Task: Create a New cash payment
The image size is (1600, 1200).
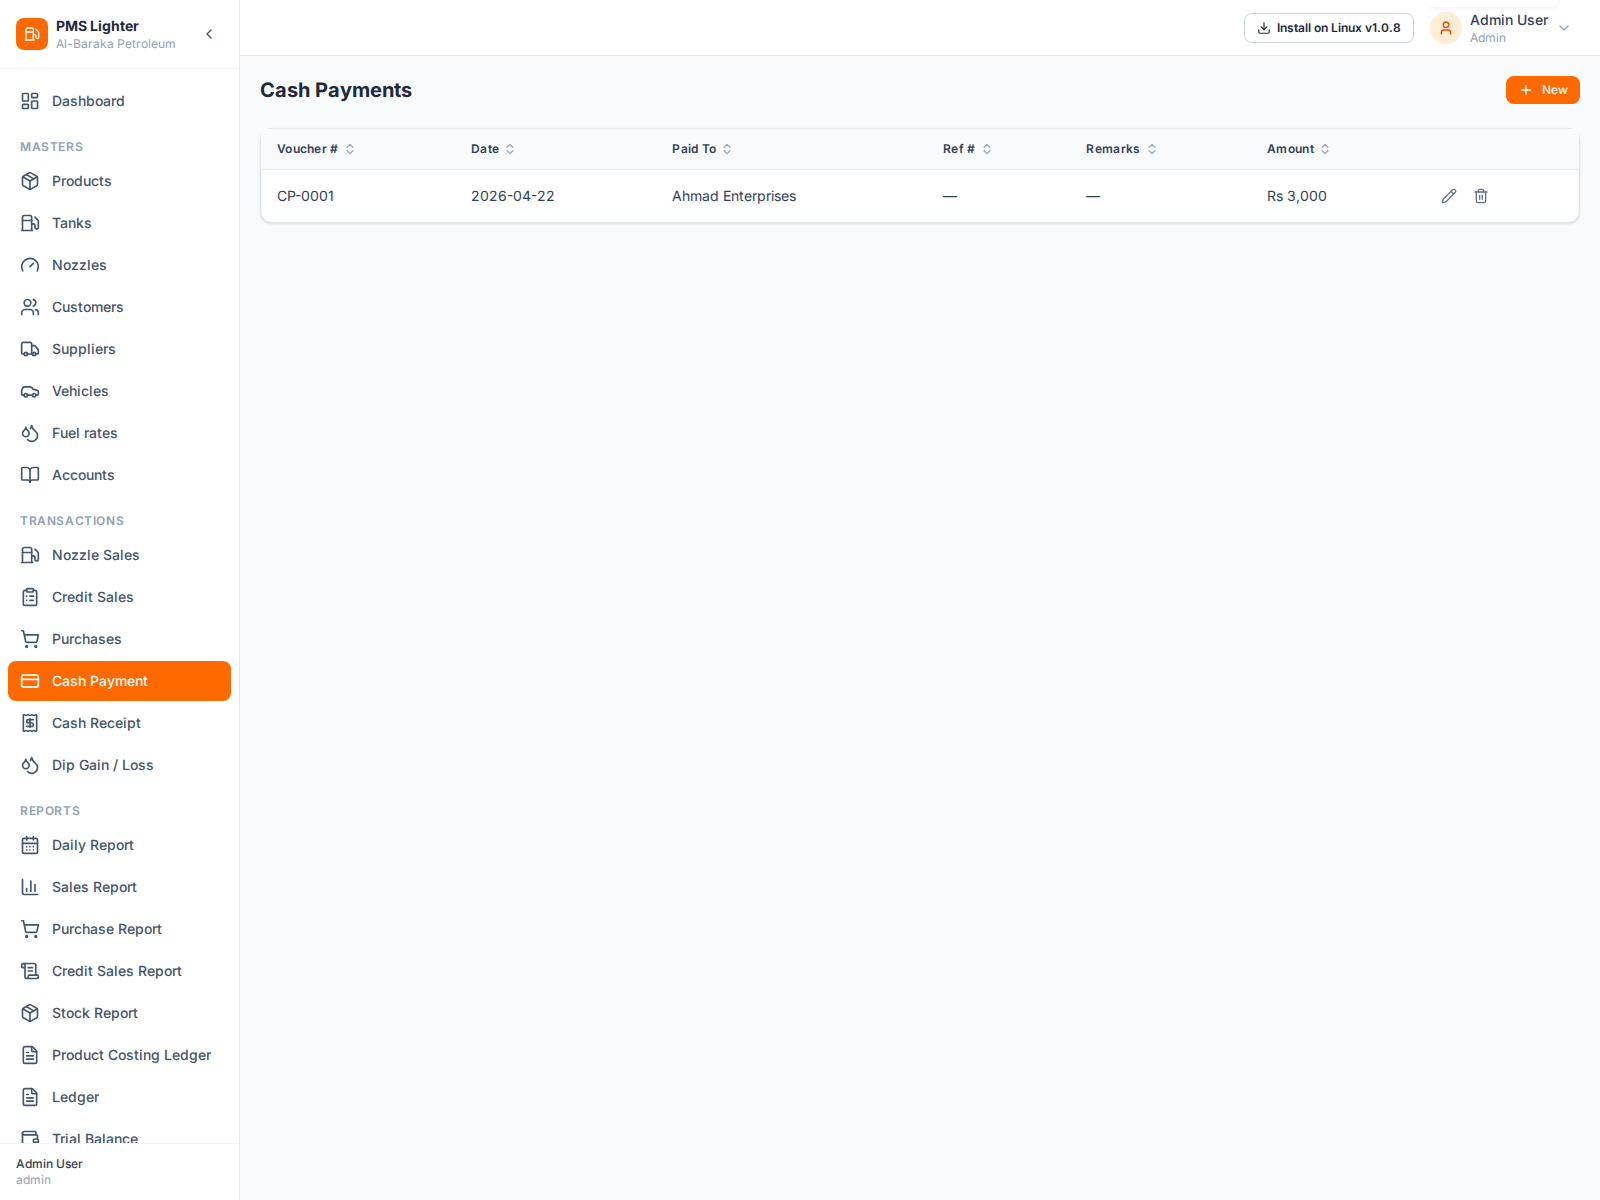Action: tap(1543, 90)
